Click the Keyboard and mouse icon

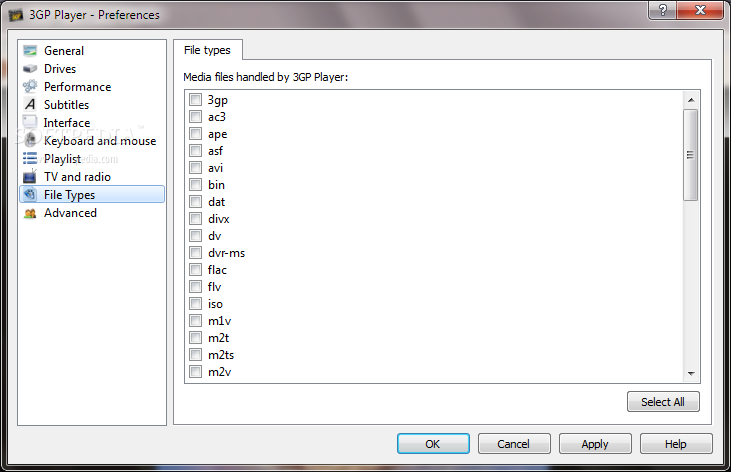pyautogui.click(x=30, y=140)
